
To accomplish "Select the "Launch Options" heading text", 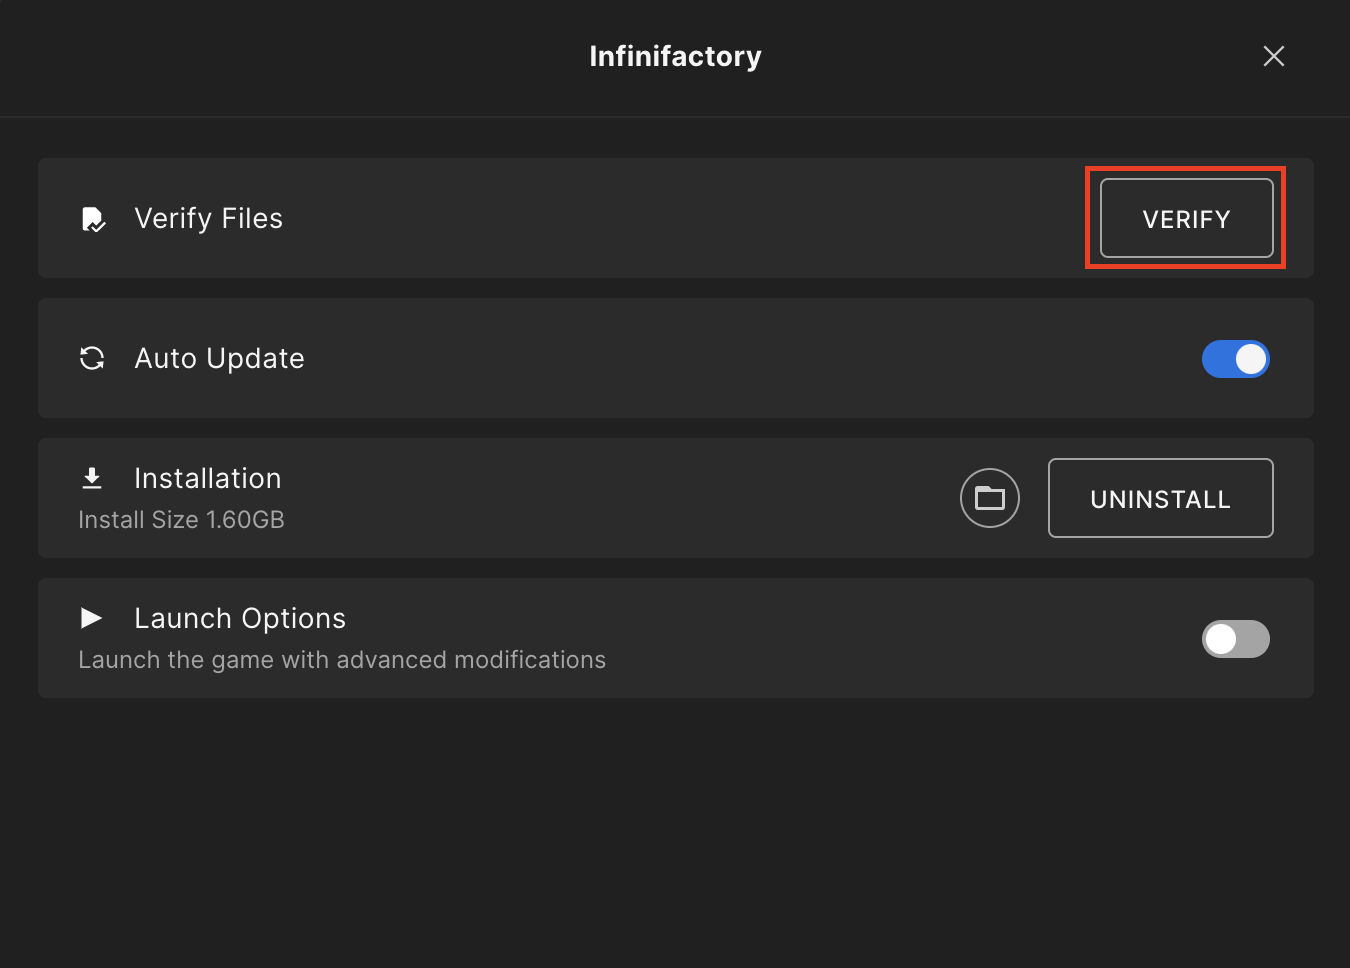I will click(x=240, y=618).
